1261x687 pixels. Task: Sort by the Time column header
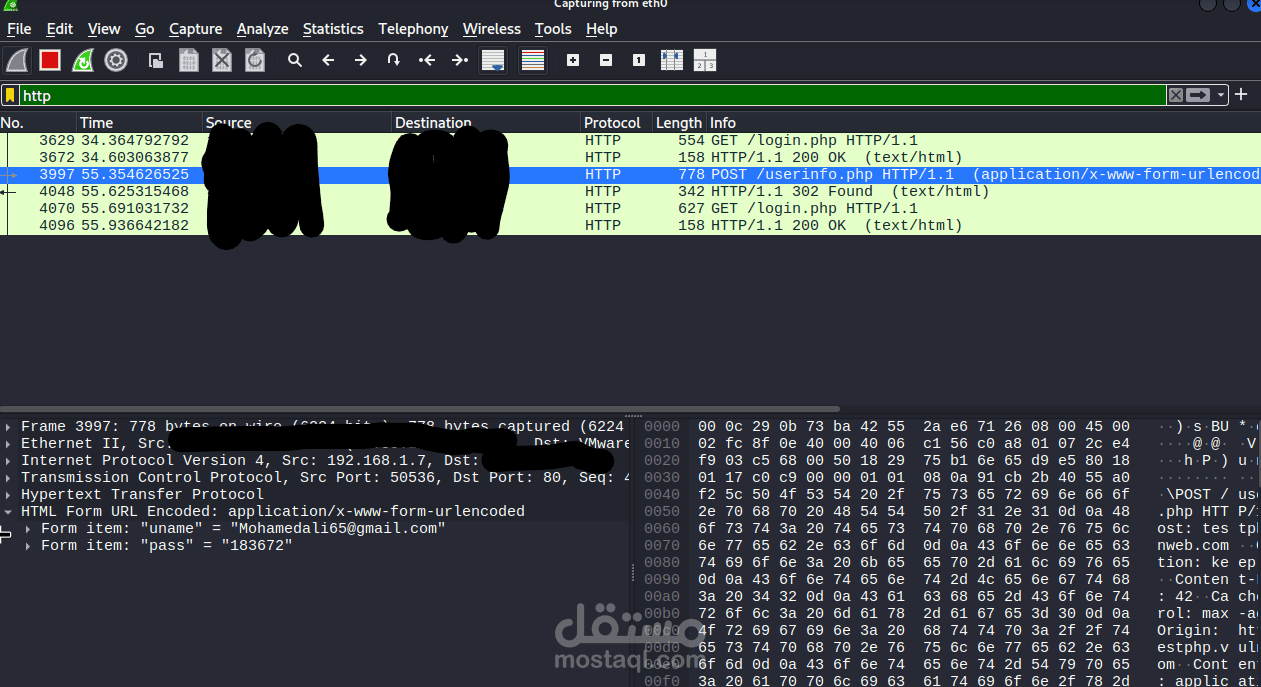140,123
